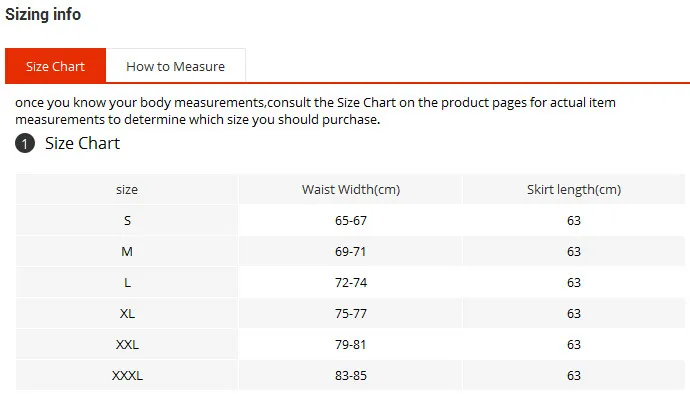Select the L size row label
Screen dimensions: 690x394
pos(127,282)
